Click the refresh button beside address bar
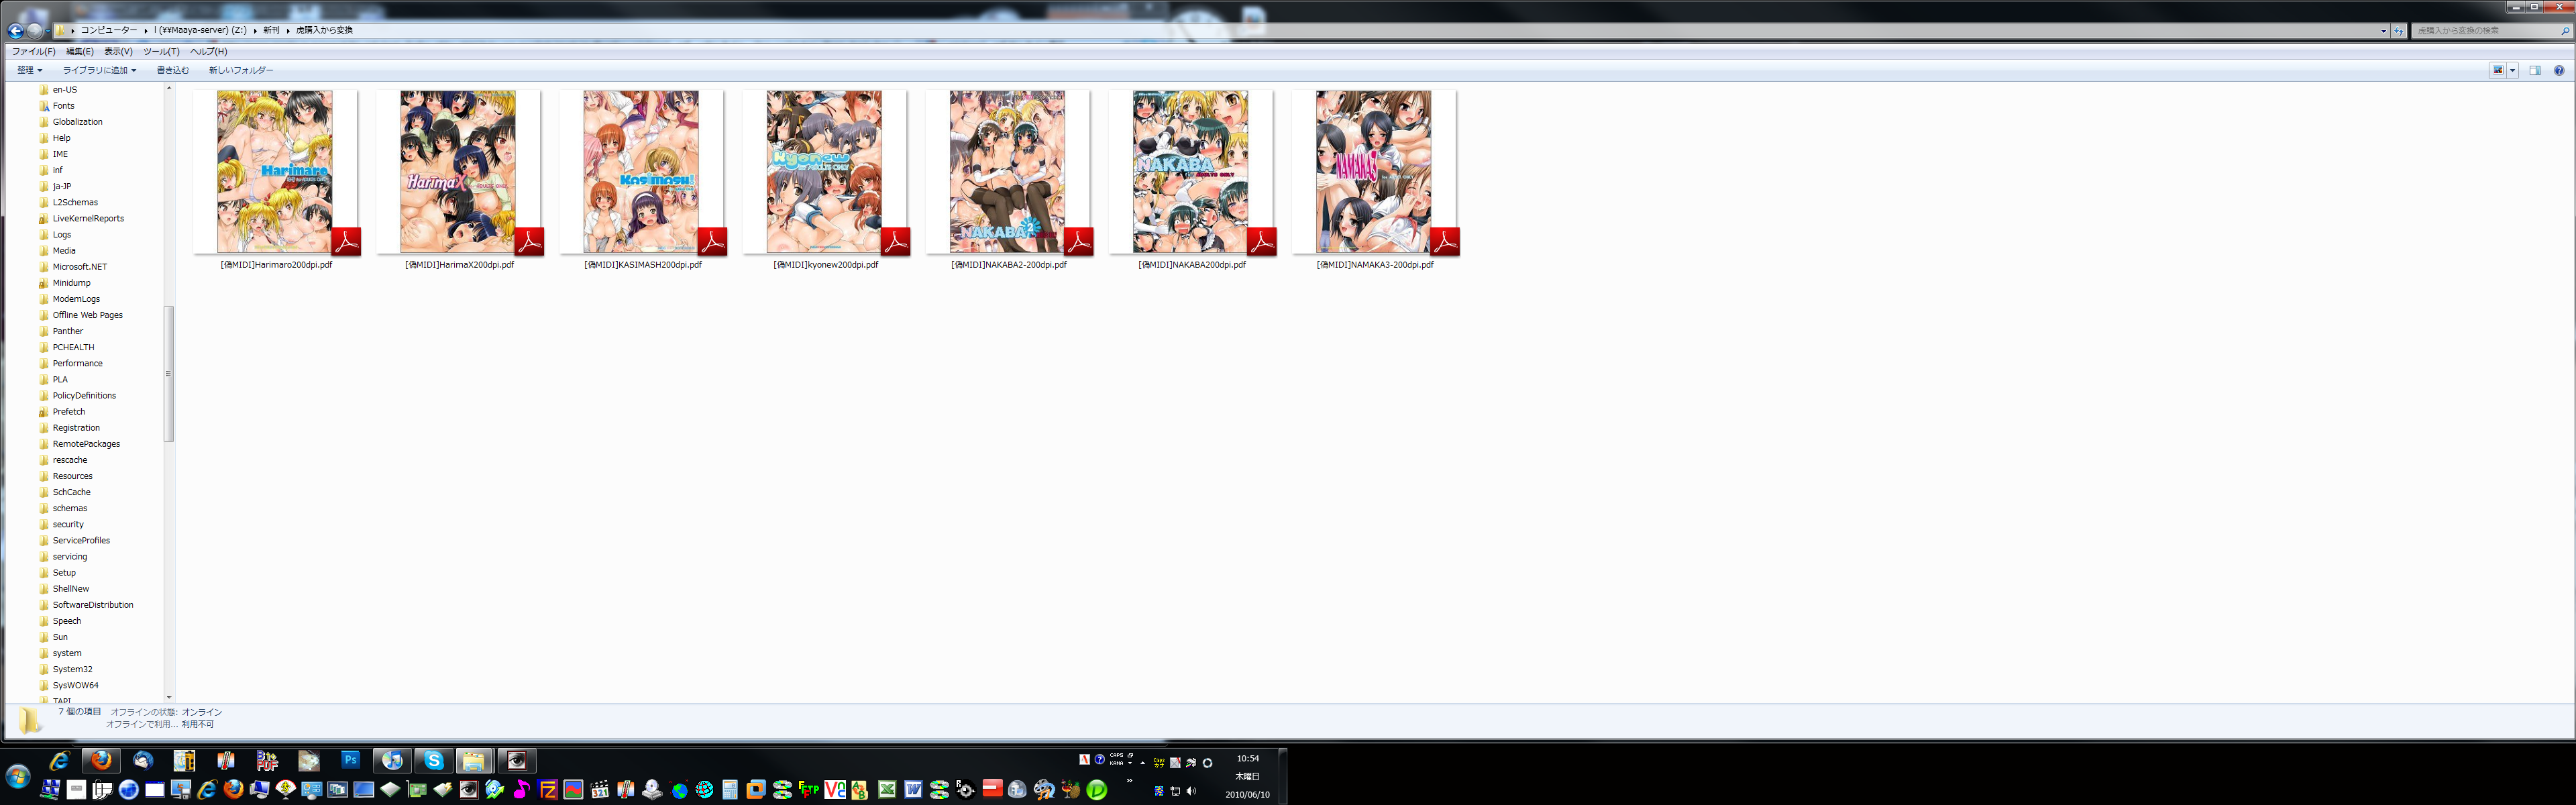This screenshot has height=805, width=2576. coord(2399,31)
